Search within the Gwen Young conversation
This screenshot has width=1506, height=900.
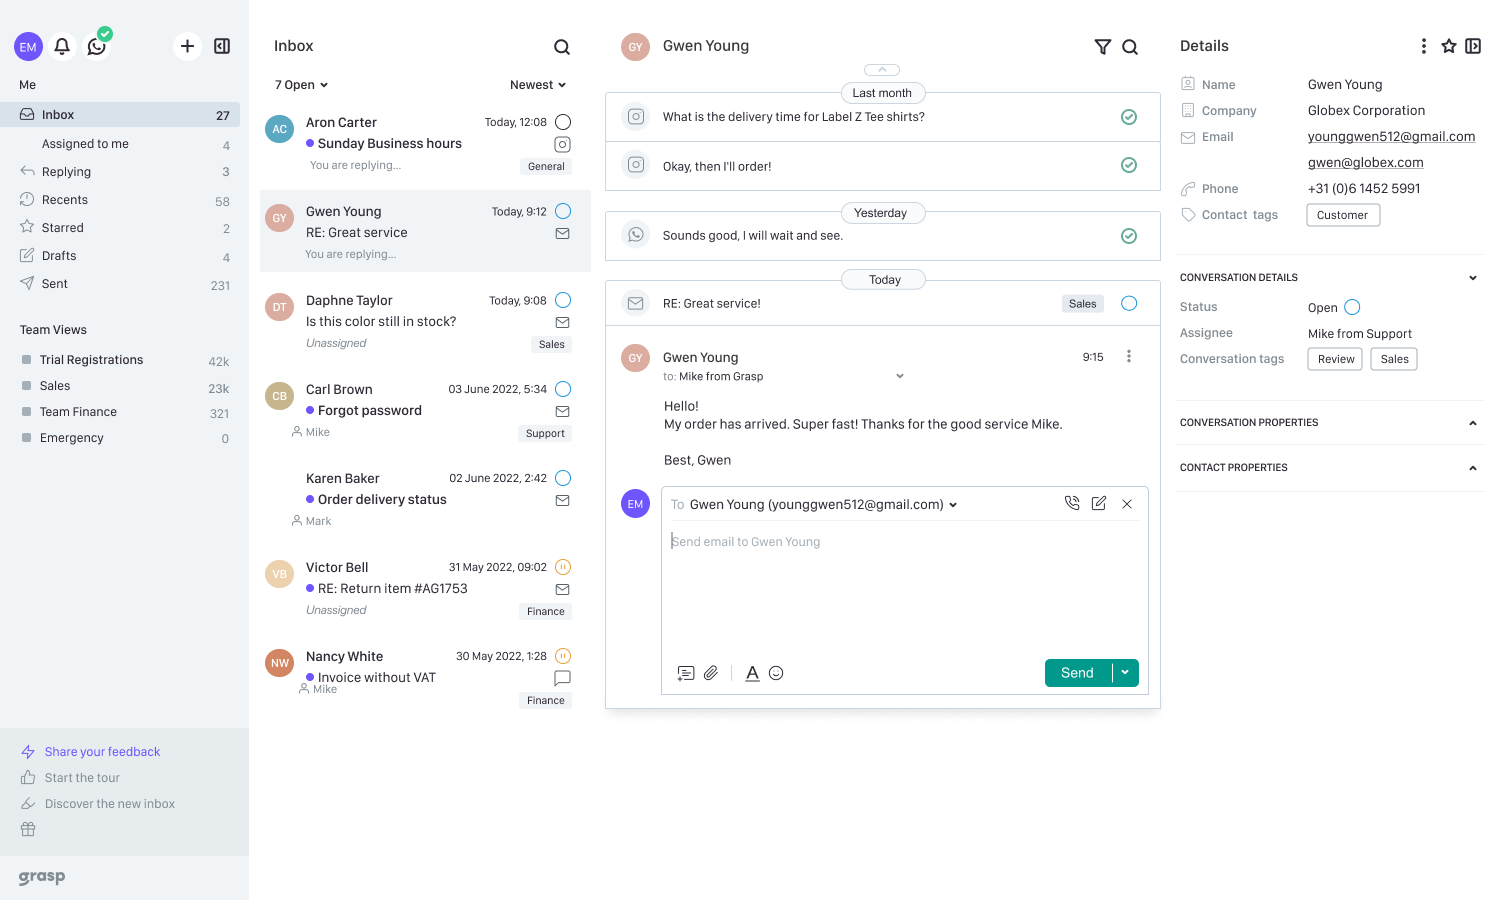[x=1130, y=46]
